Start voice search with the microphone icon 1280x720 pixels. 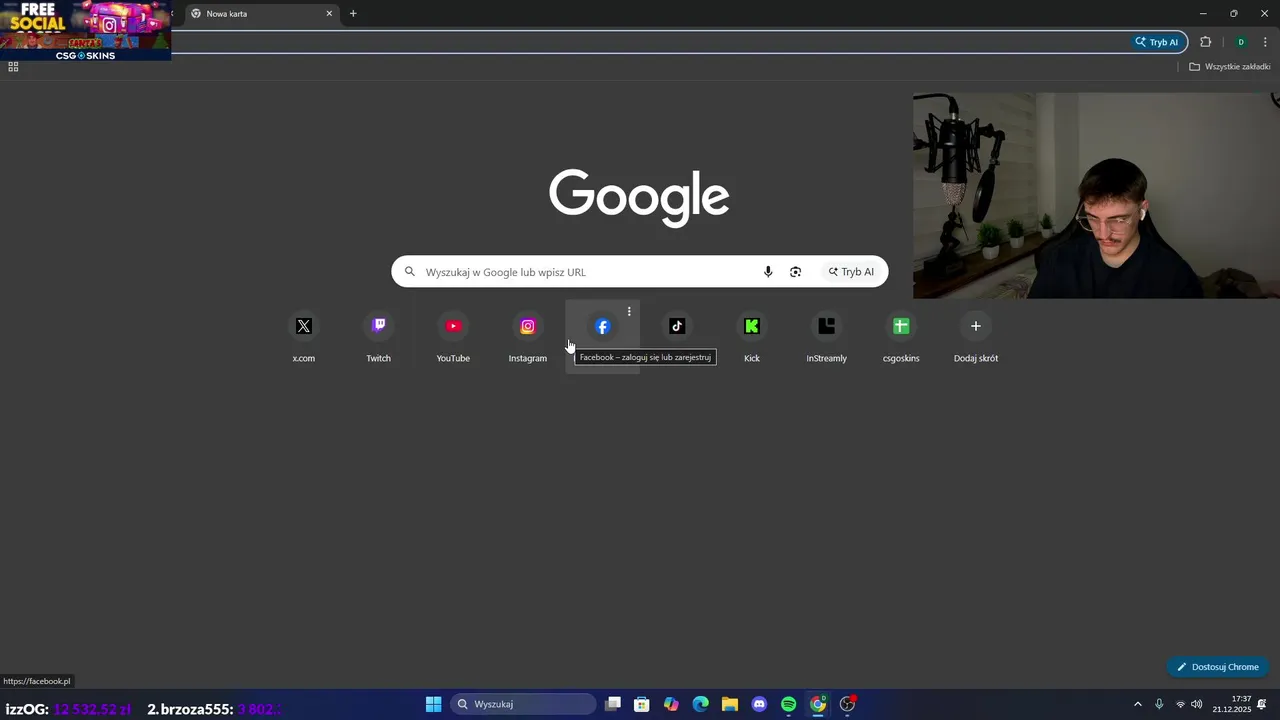(768, 272)
